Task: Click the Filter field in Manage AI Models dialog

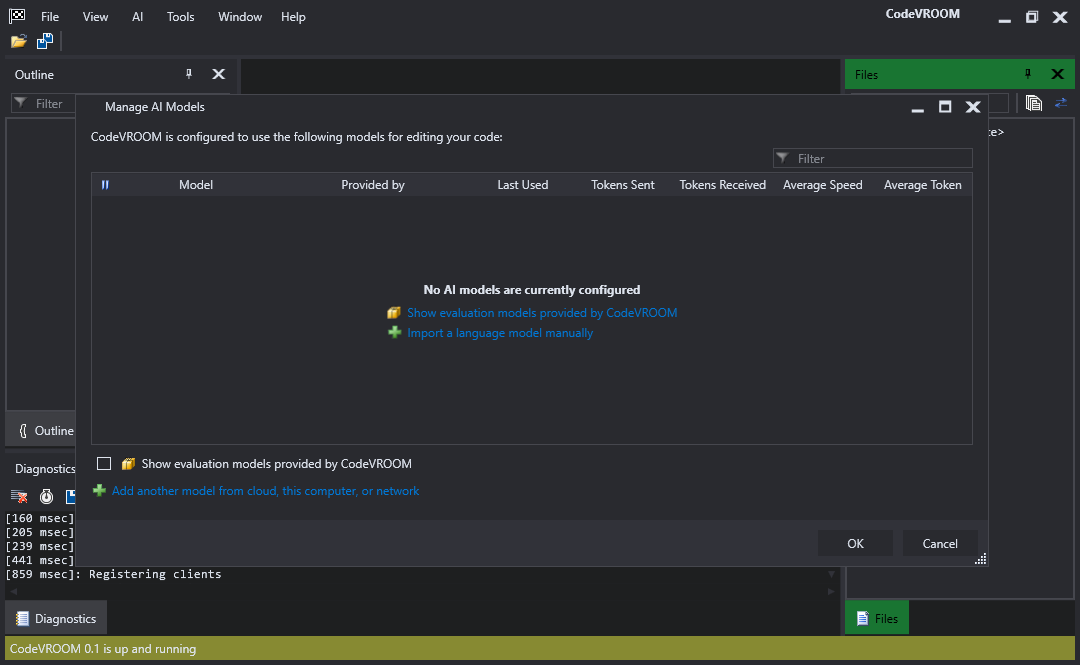Action: 873,158
